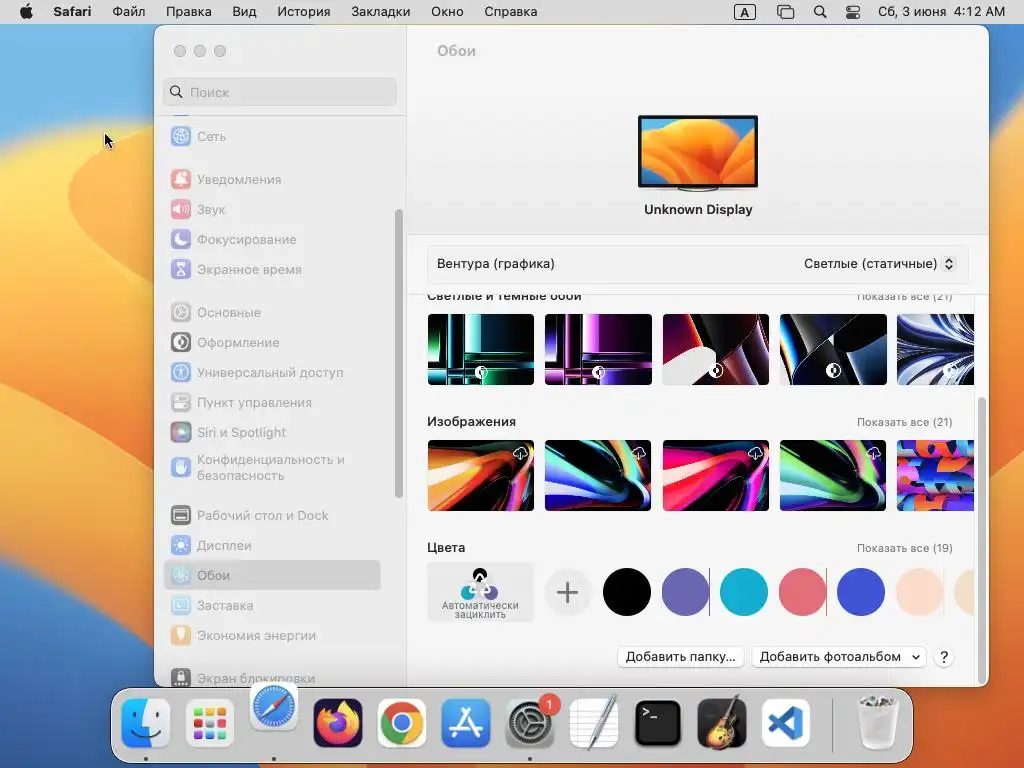Click the help question mark button

tap(944, 657)
